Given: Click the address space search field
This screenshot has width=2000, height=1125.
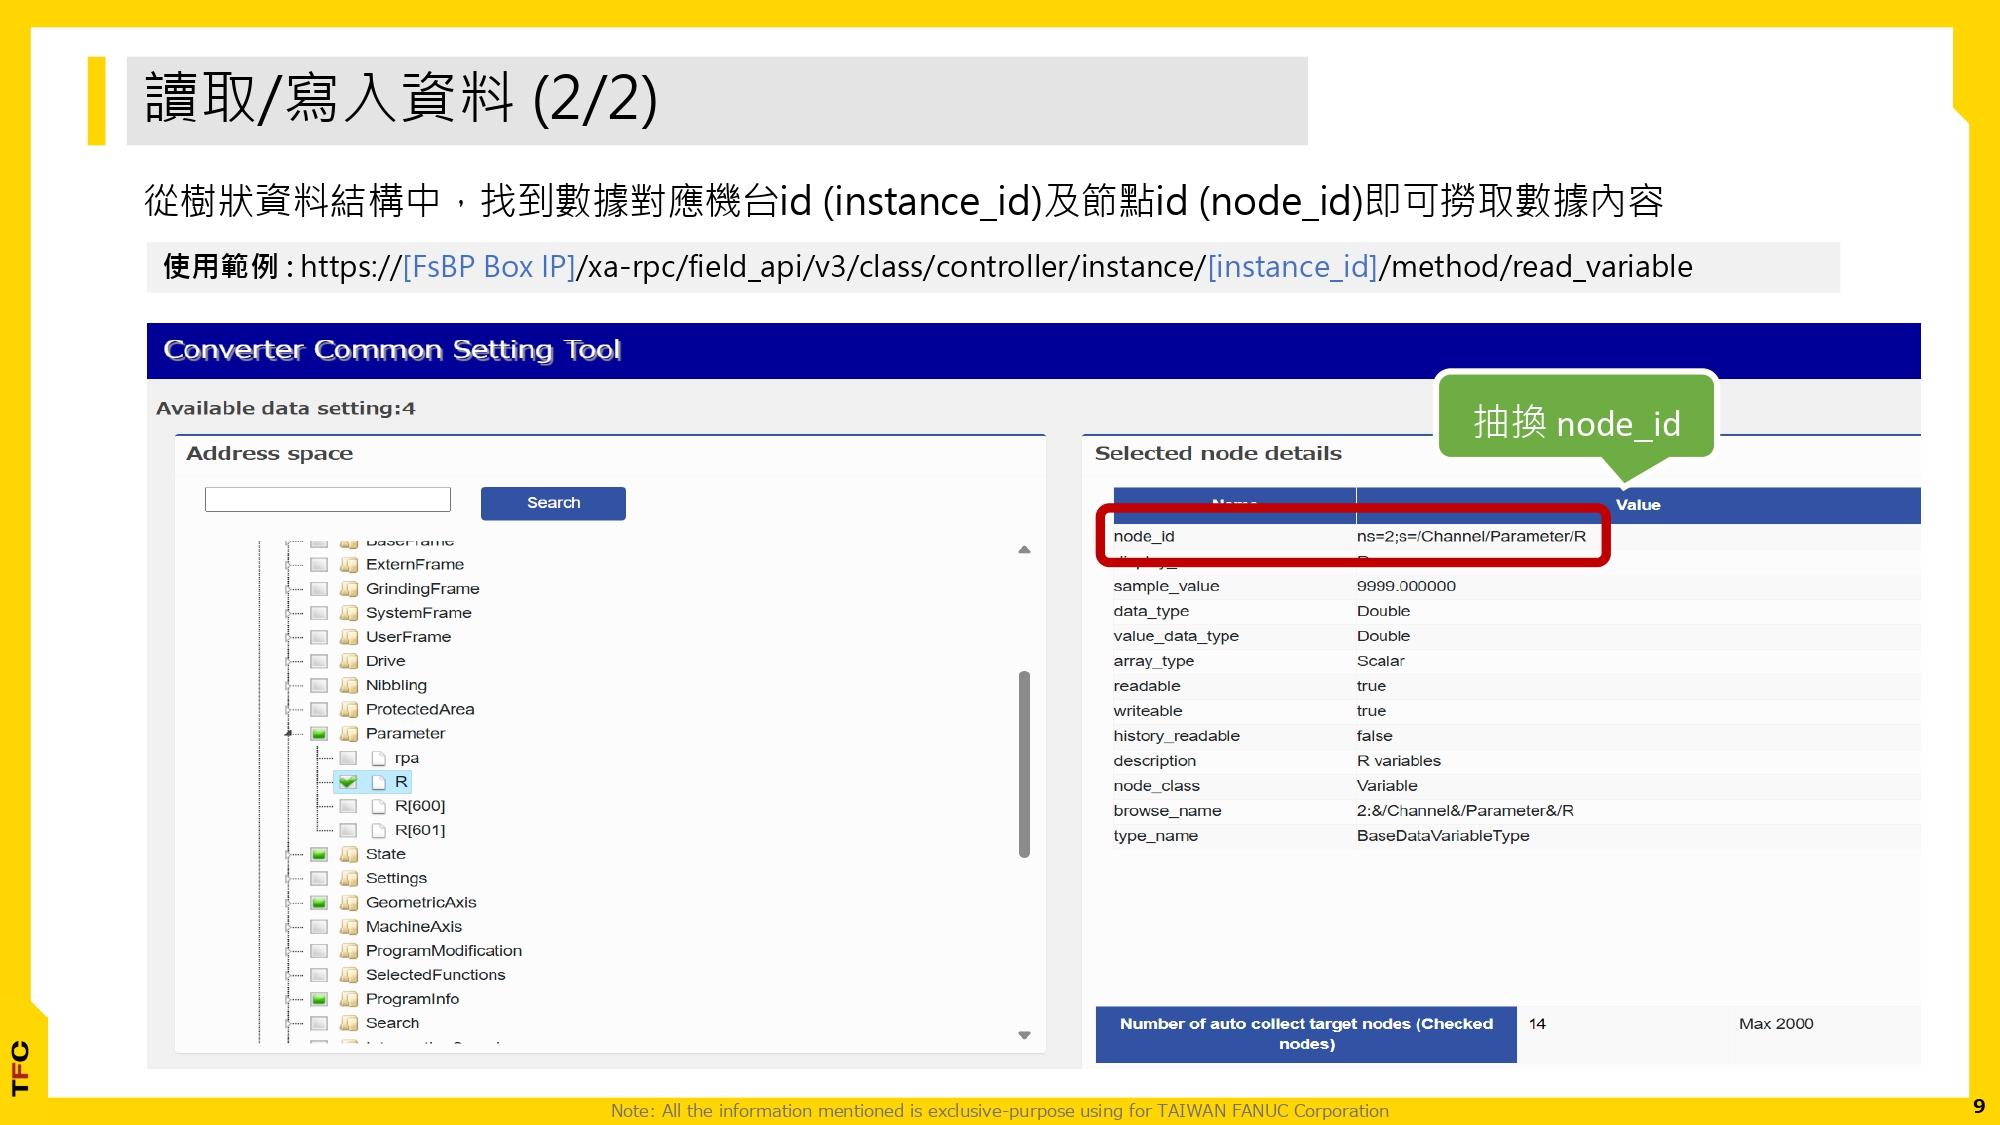Looking at the screenshot, I should 328,499.
